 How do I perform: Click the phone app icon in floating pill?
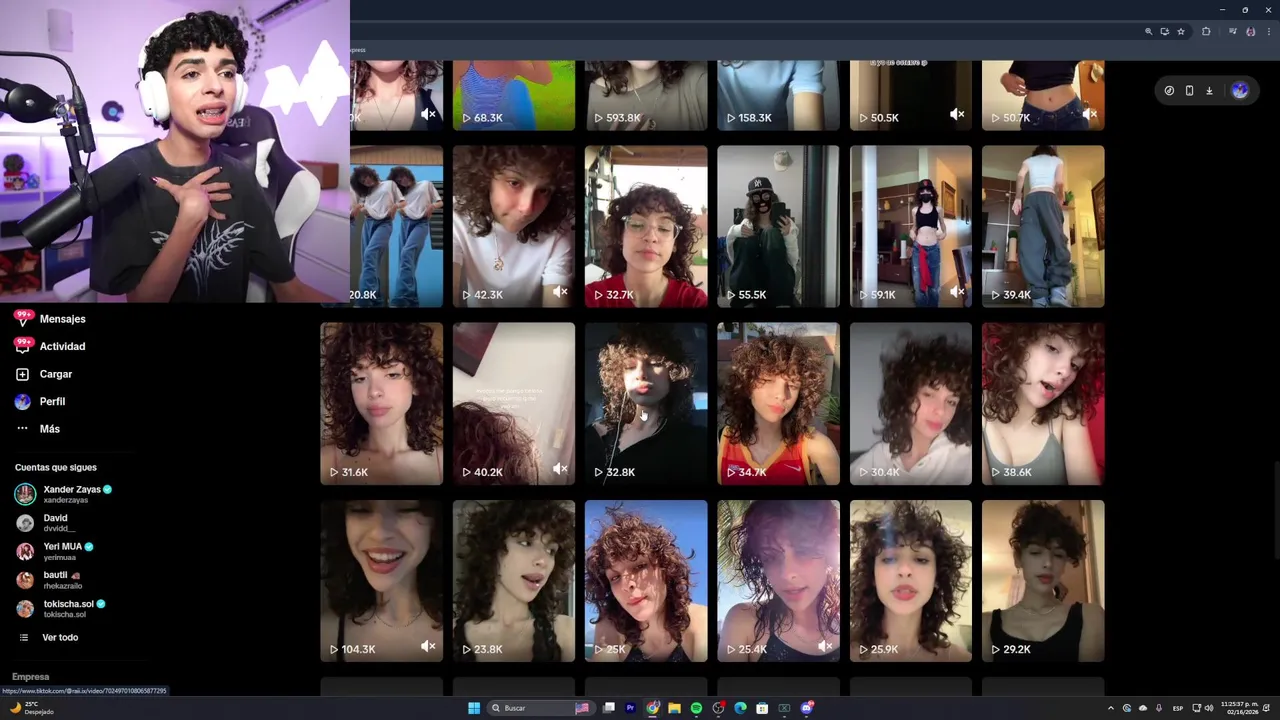tap(1189, 91)
